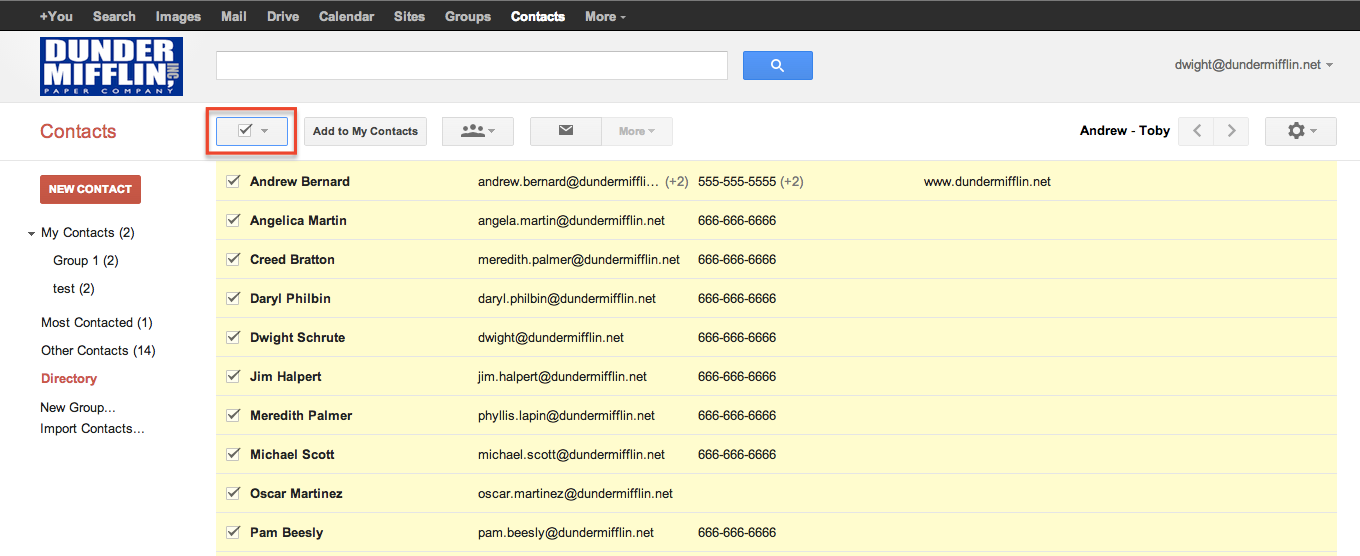Open Pam Beesly contact name

286,533
